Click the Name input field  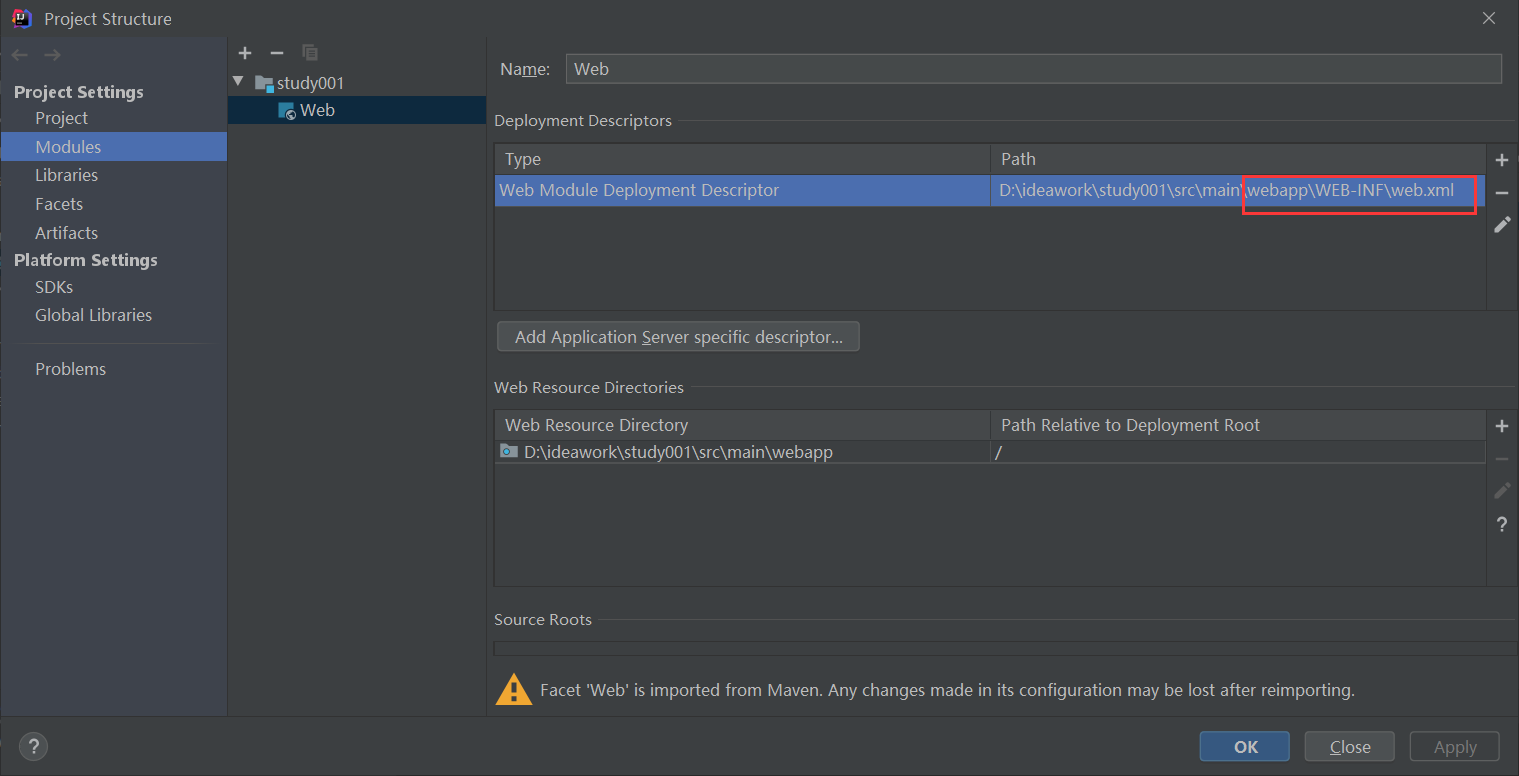pos(1032,69)
